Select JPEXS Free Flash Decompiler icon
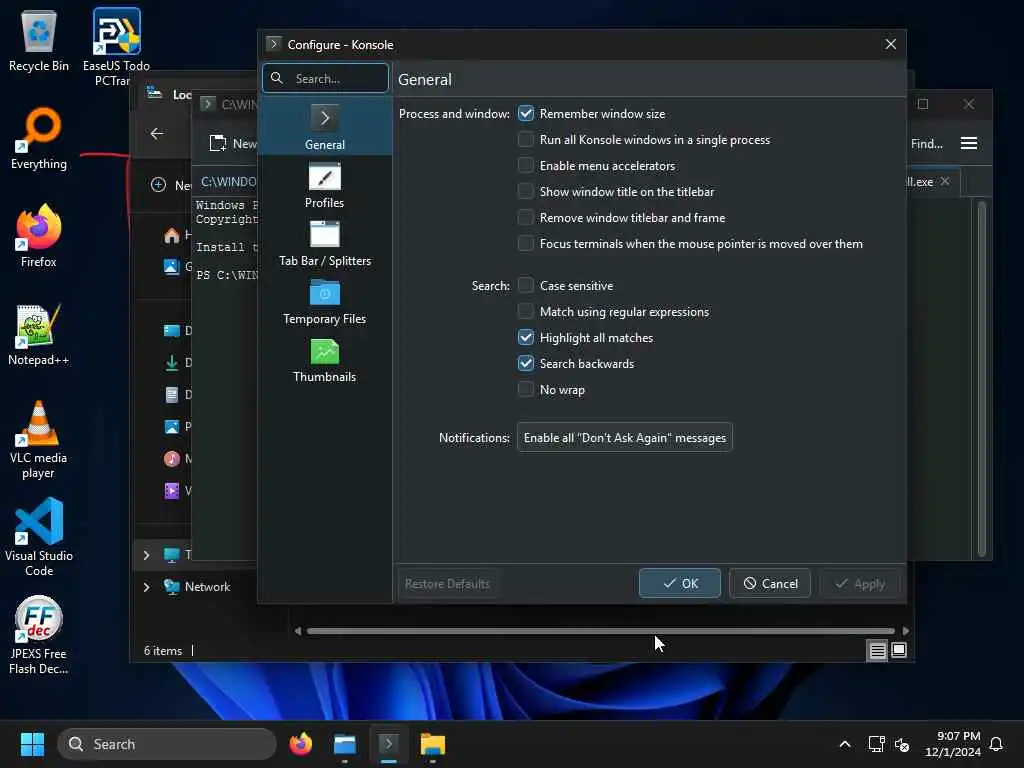The image size is (1024, 768). pos(39,635)
